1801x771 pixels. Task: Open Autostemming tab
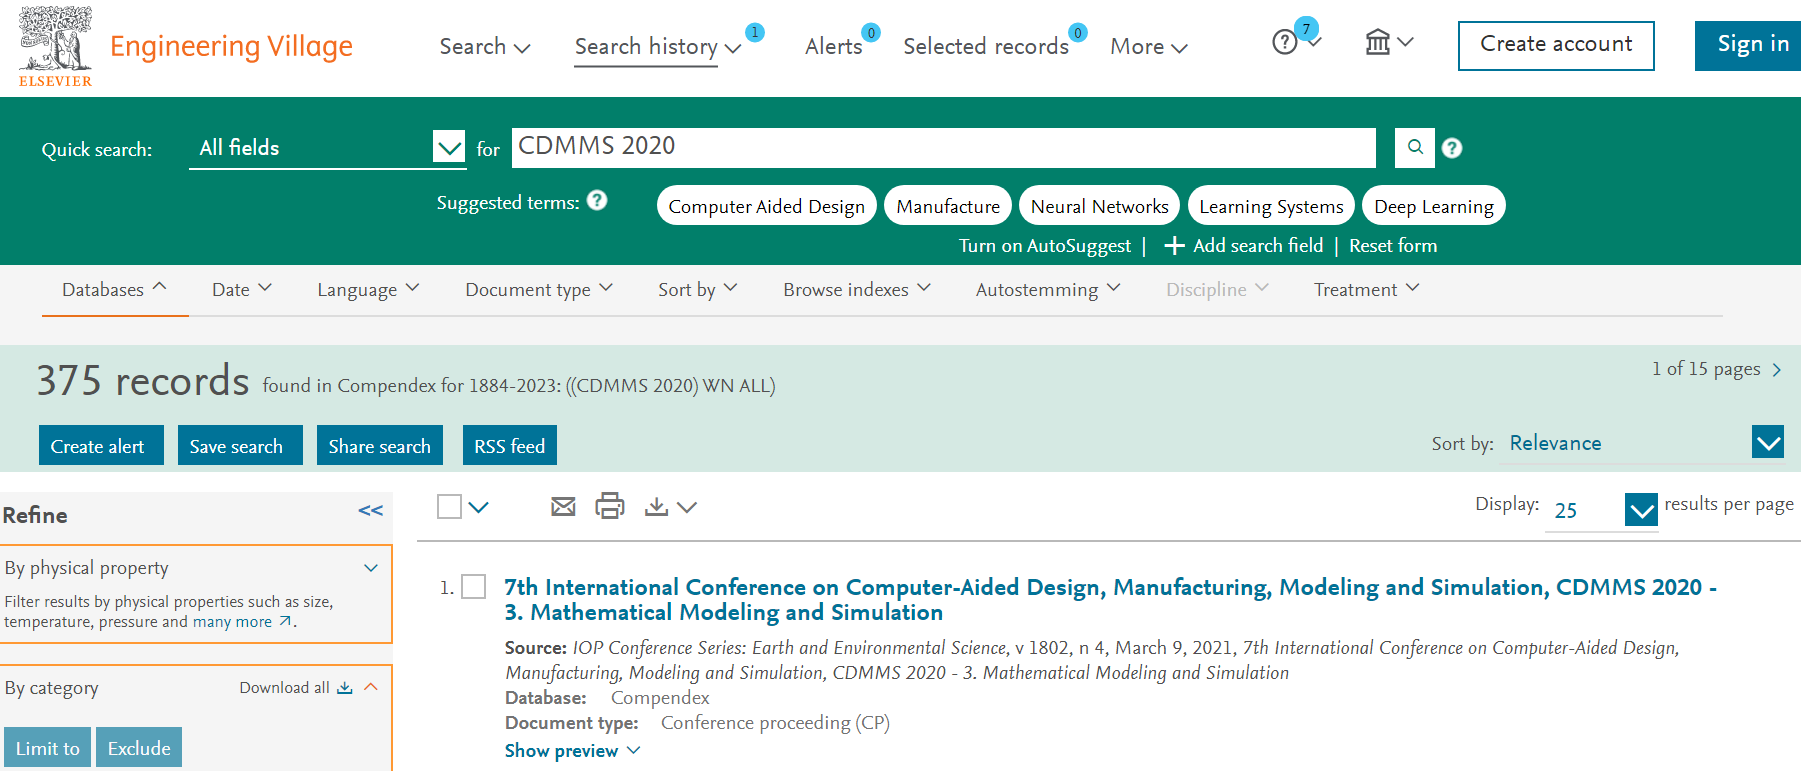click(1048, 289)
